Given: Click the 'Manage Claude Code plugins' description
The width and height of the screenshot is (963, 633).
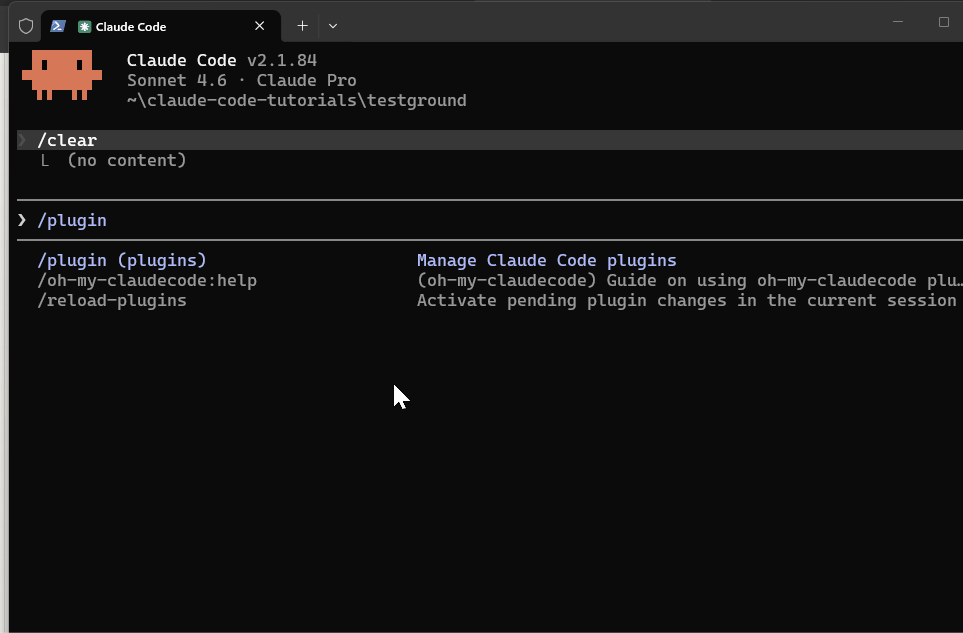Looking at the screenshot, I should click(x=546, y=260).
